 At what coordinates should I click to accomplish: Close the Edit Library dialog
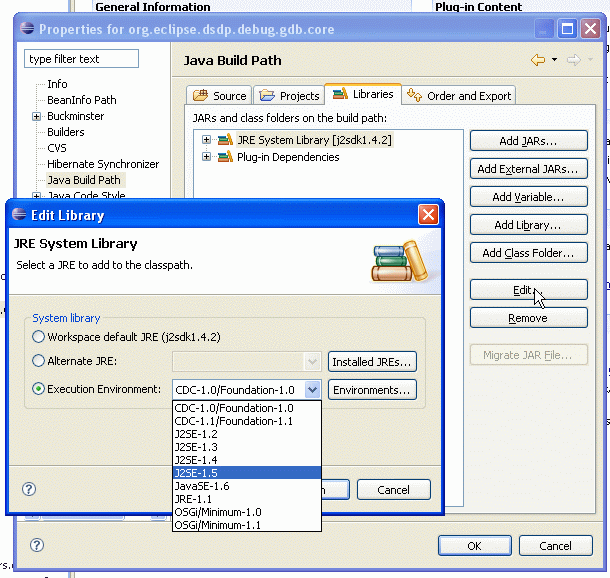tap(428, 215)
